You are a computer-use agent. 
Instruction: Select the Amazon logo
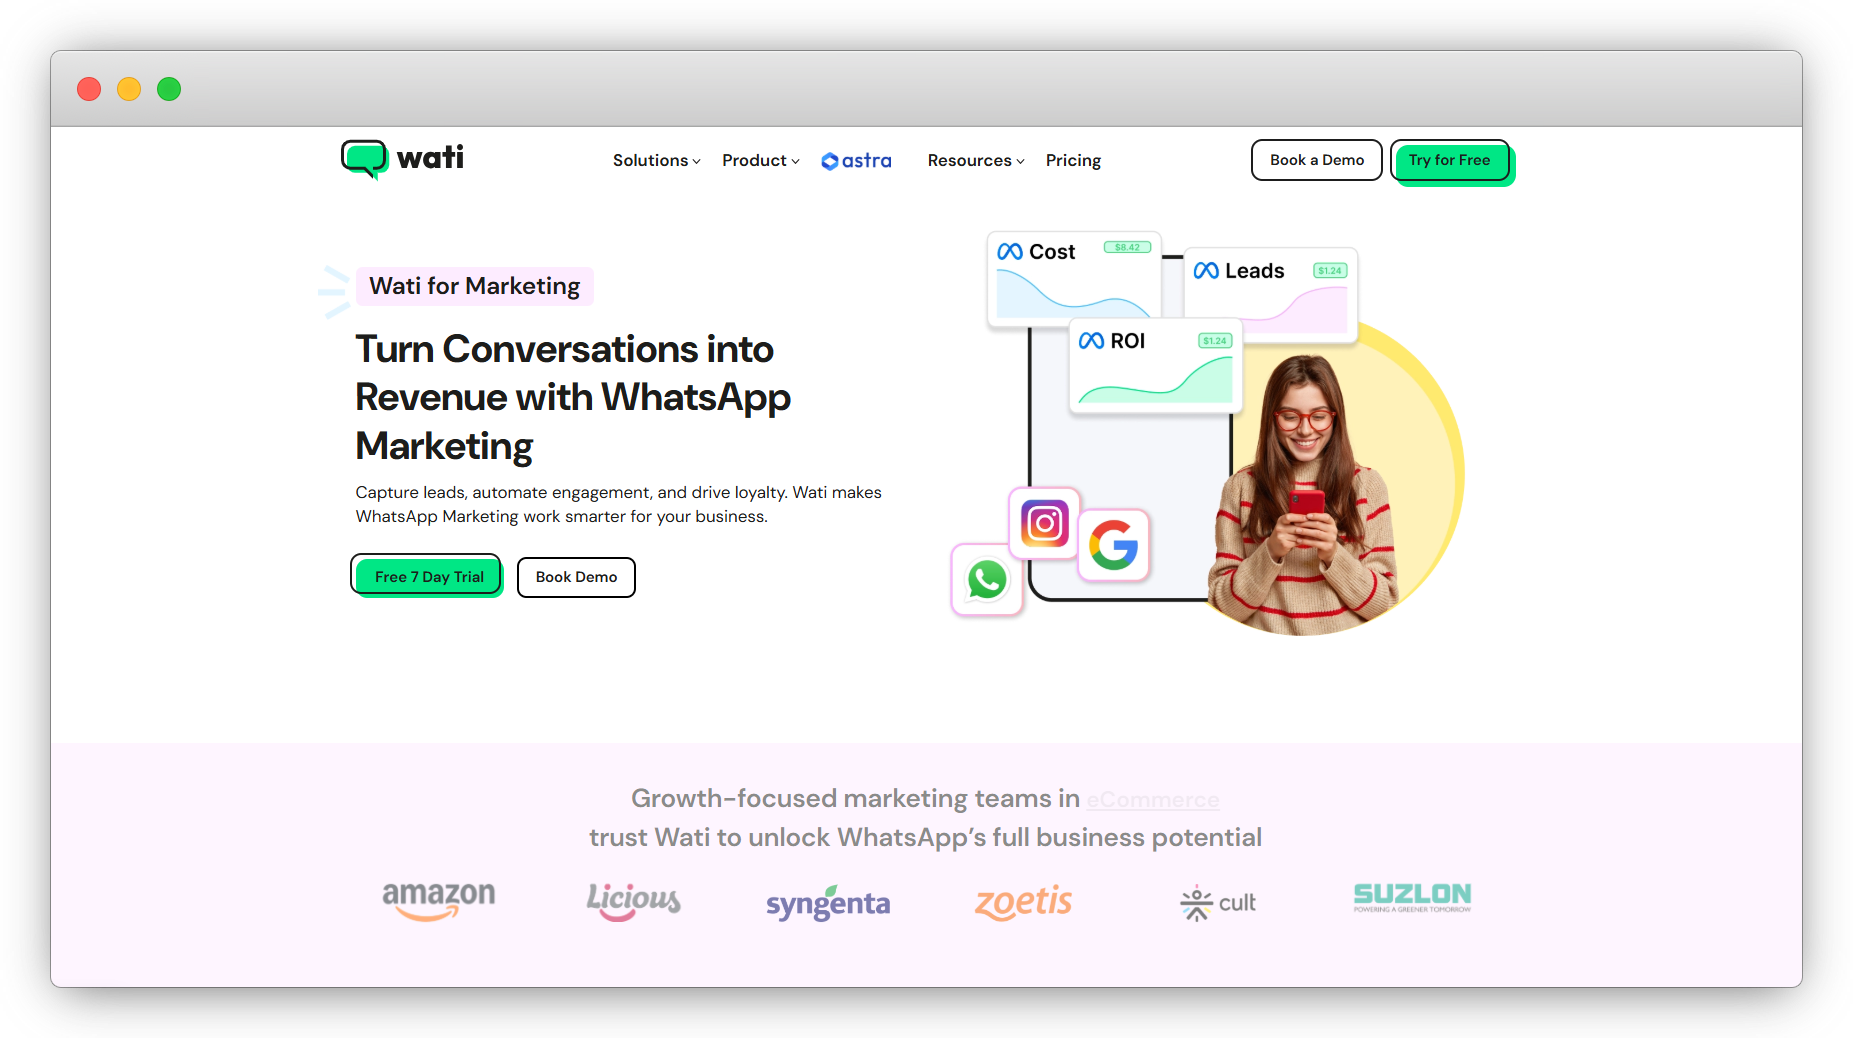coord(439,900)
